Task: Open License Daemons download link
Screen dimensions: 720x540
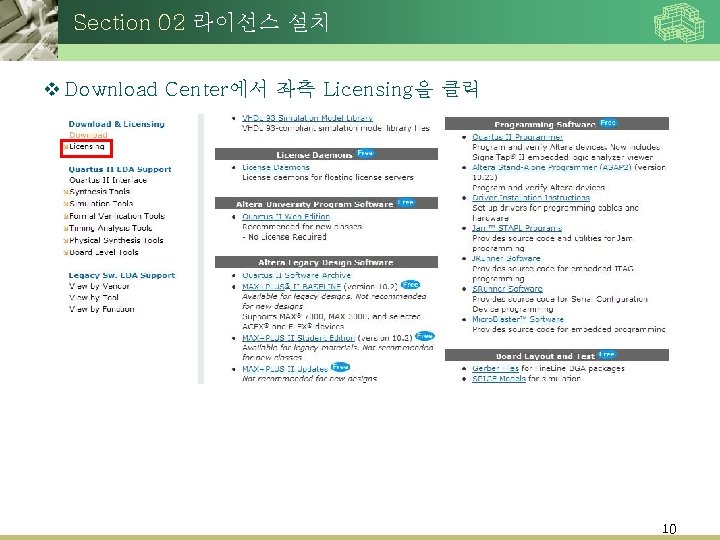Action: tap(276, 167)
